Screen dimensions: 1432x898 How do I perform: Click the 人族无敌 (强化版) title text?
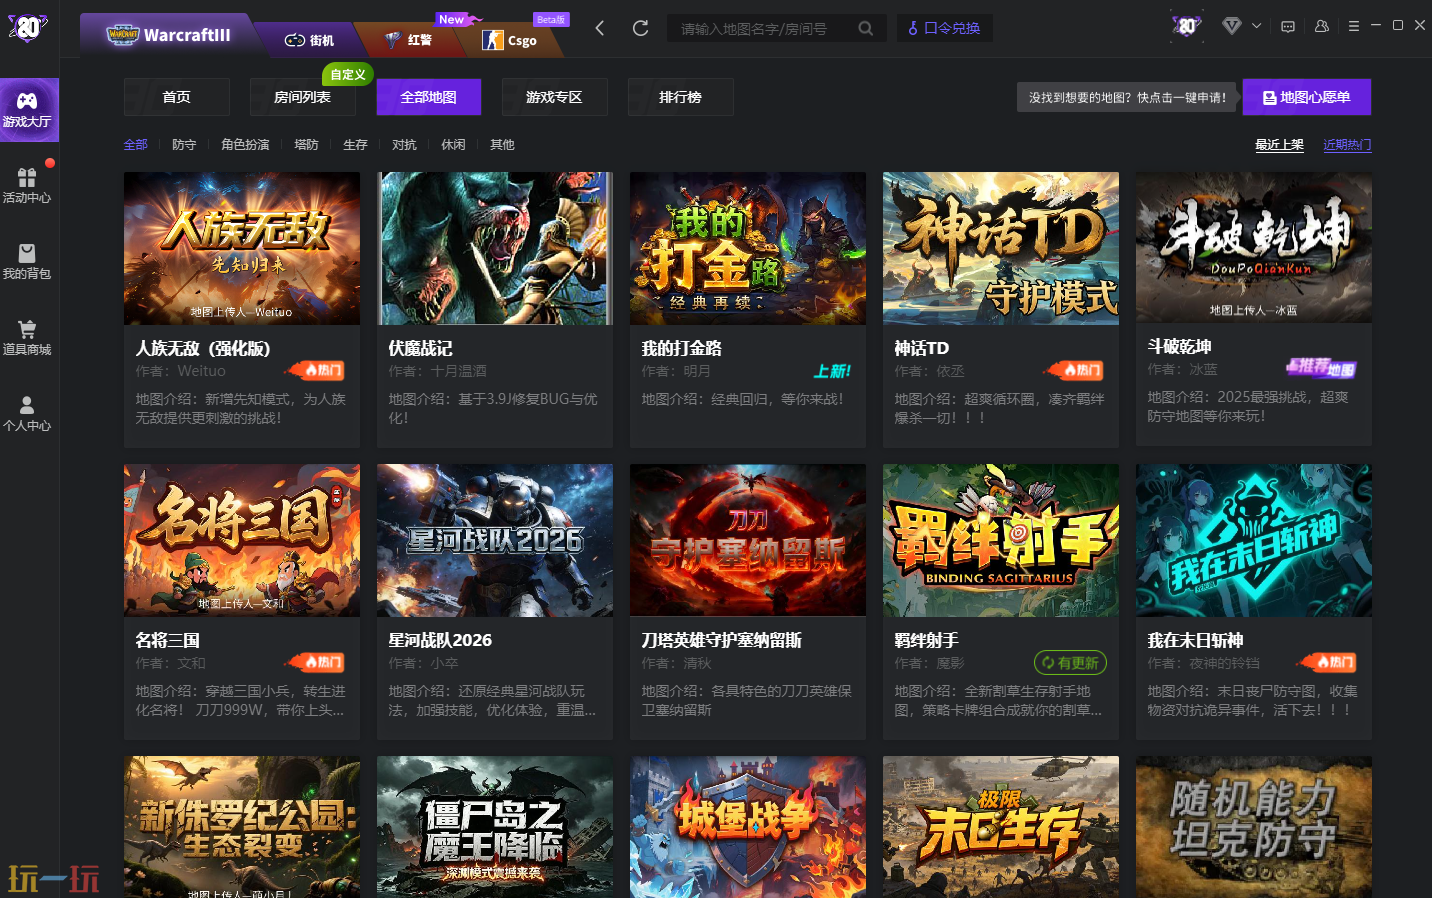(203, 348)
